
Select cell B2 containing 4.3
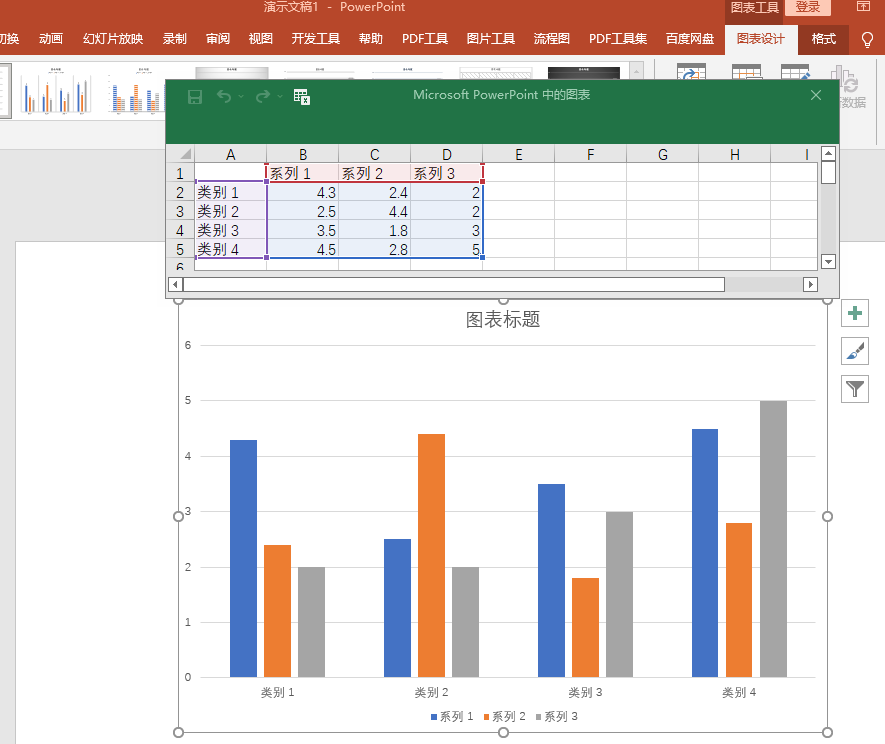(303, 192)
